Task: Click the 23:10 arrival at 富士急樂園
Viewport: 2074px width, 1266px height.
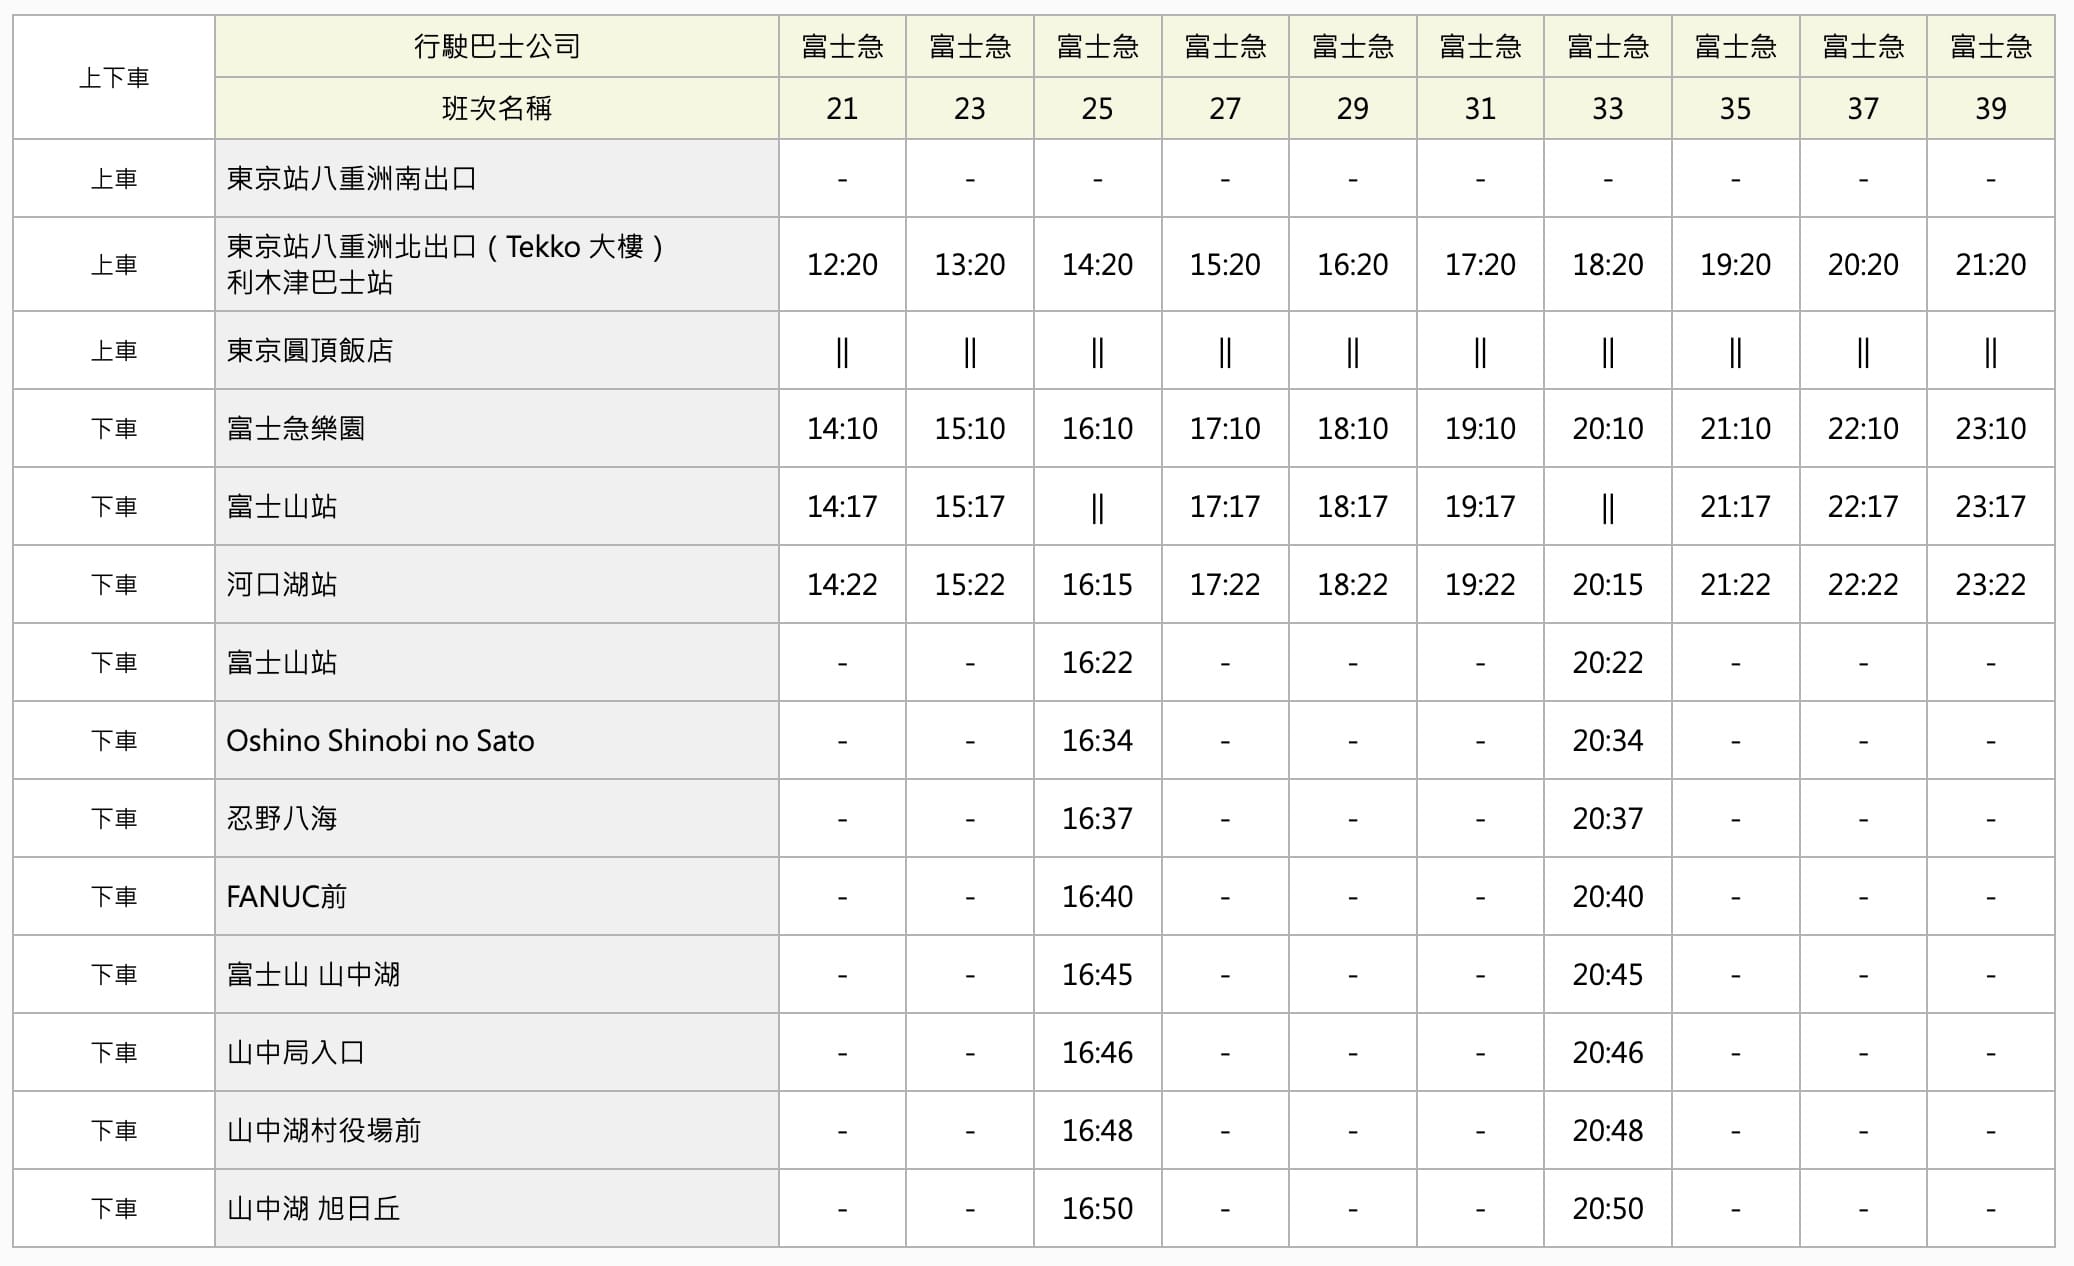Action: tap(1991, 428)
